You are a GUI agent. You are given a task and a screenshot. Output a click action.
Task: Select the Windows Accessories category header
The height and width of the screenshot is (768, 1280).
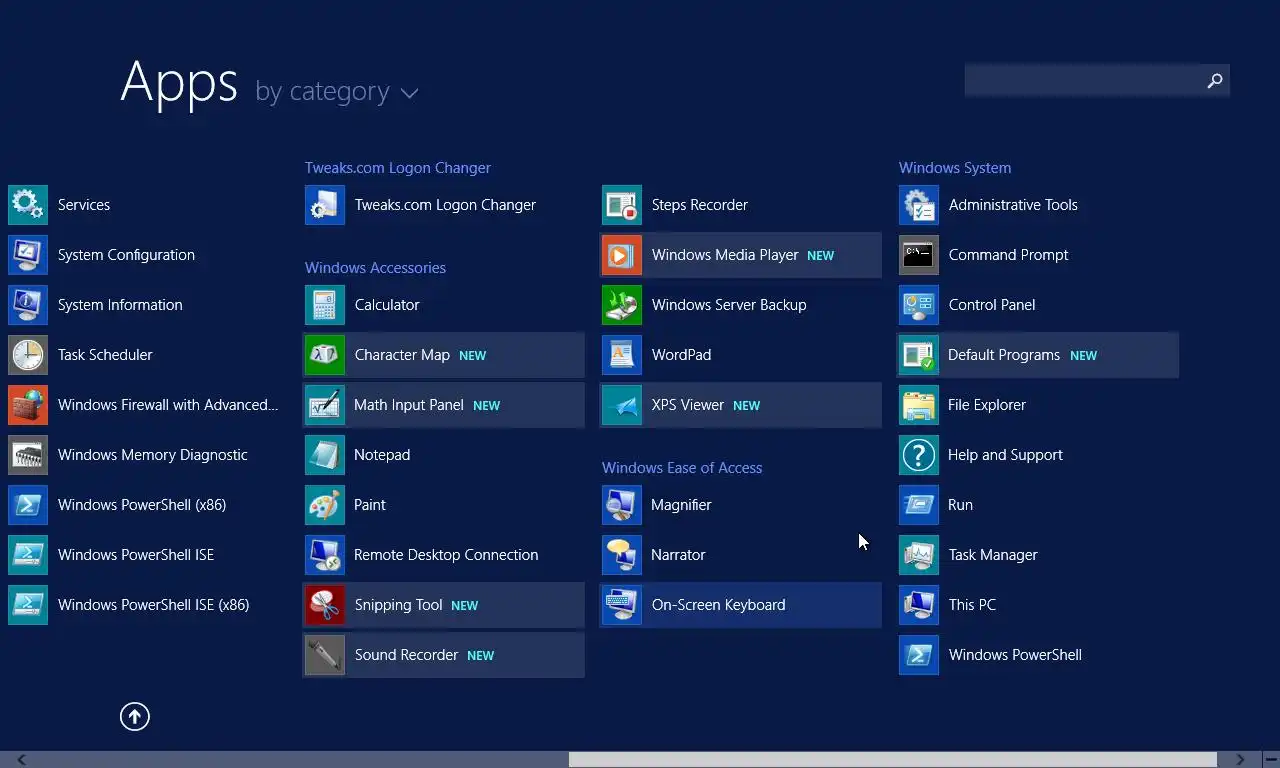pos(375,268)
